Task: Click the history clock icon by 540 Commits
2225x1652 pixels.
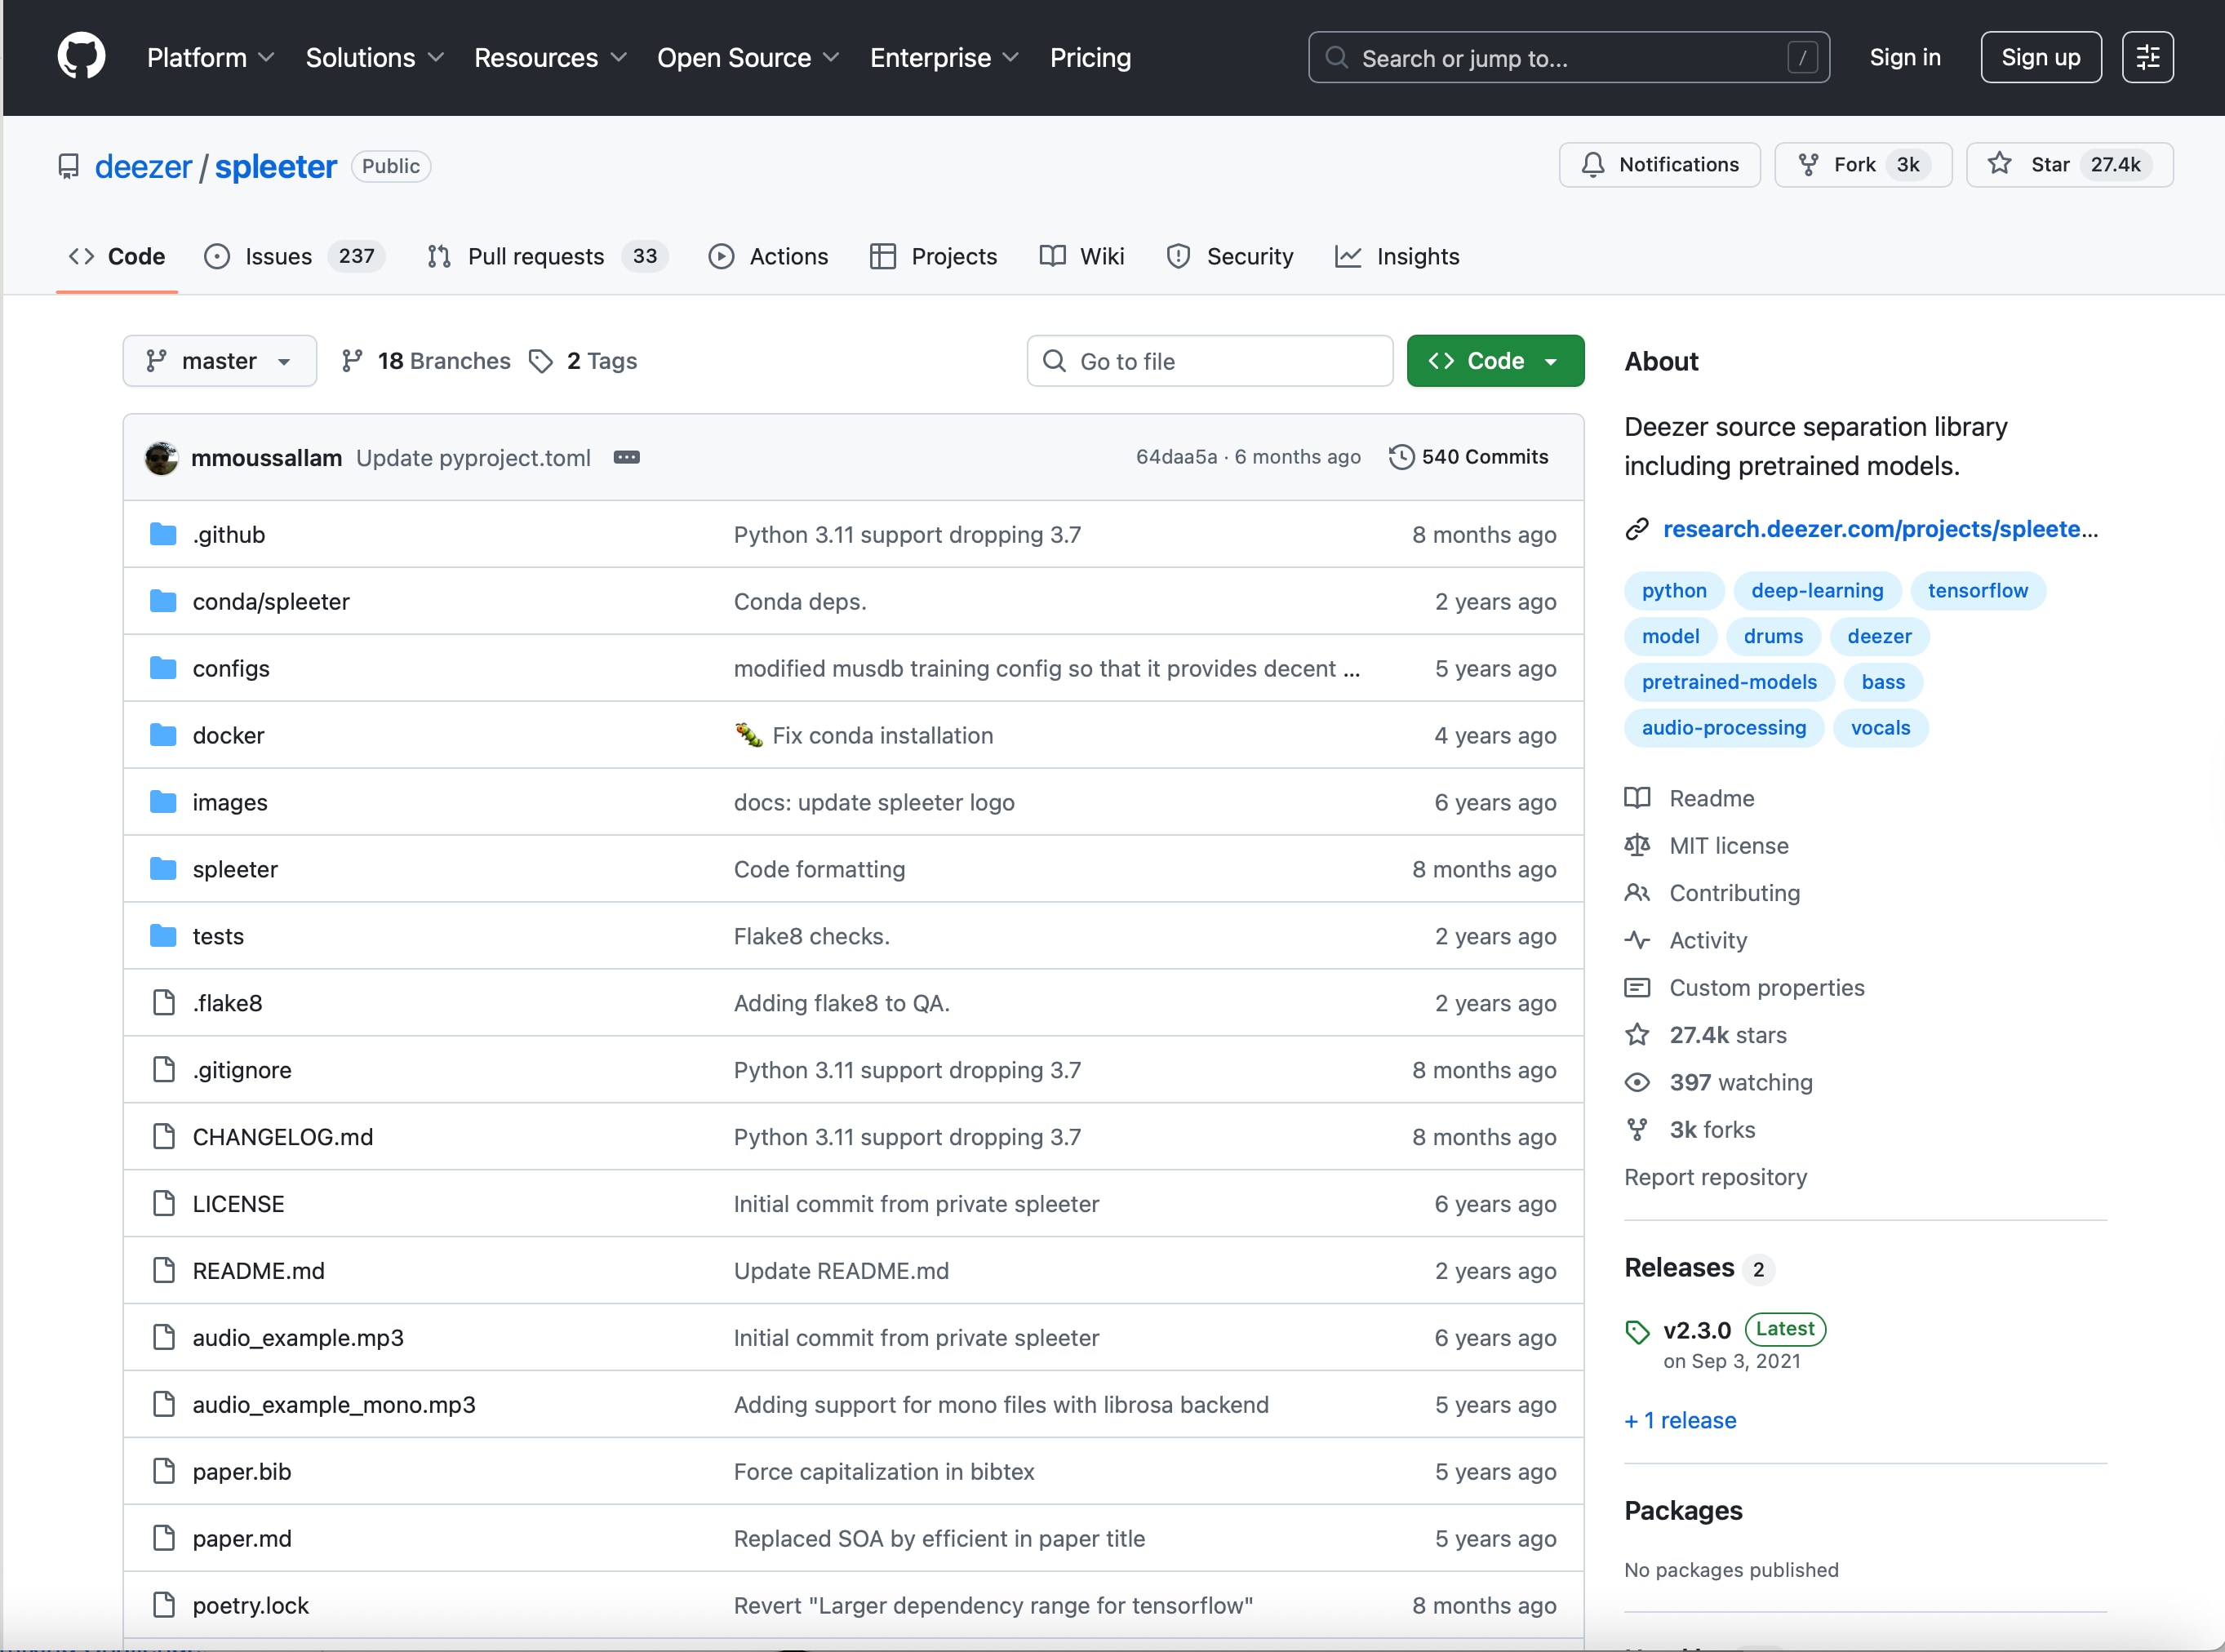Action: click(x=1401, y=457)
